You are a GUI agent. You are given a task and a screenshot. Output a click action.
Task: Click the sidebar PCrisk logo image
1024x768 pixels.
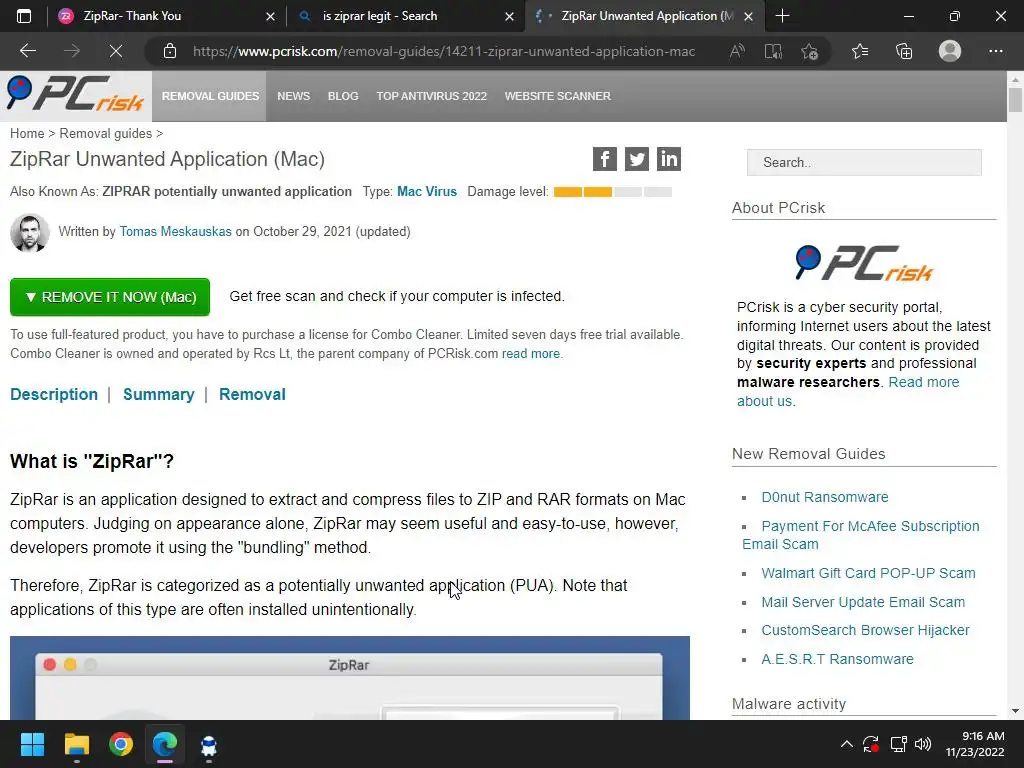click(x=864, y=263)
